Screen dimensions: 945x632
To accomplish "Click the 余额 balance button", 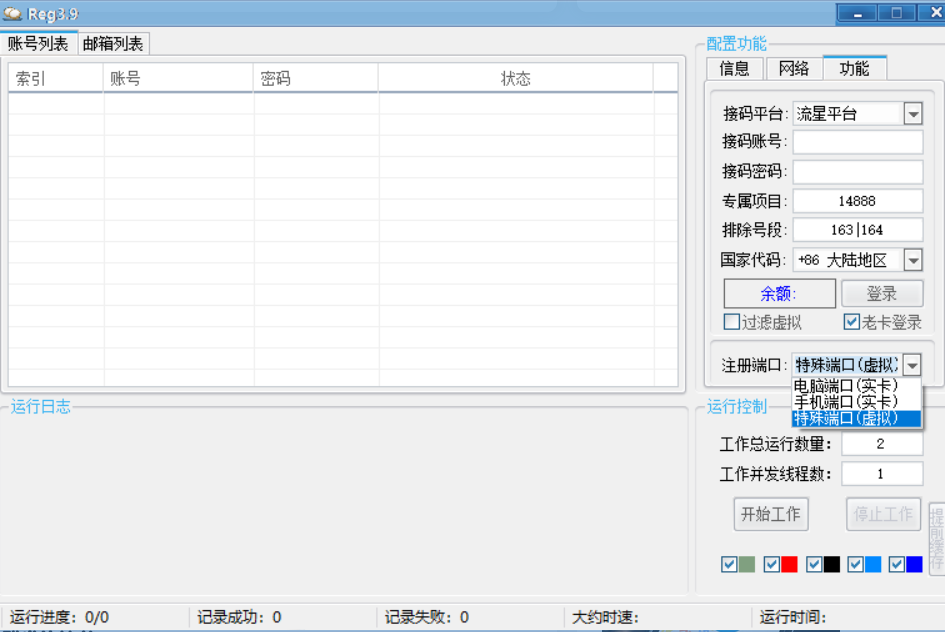I will tap(779, 293).
